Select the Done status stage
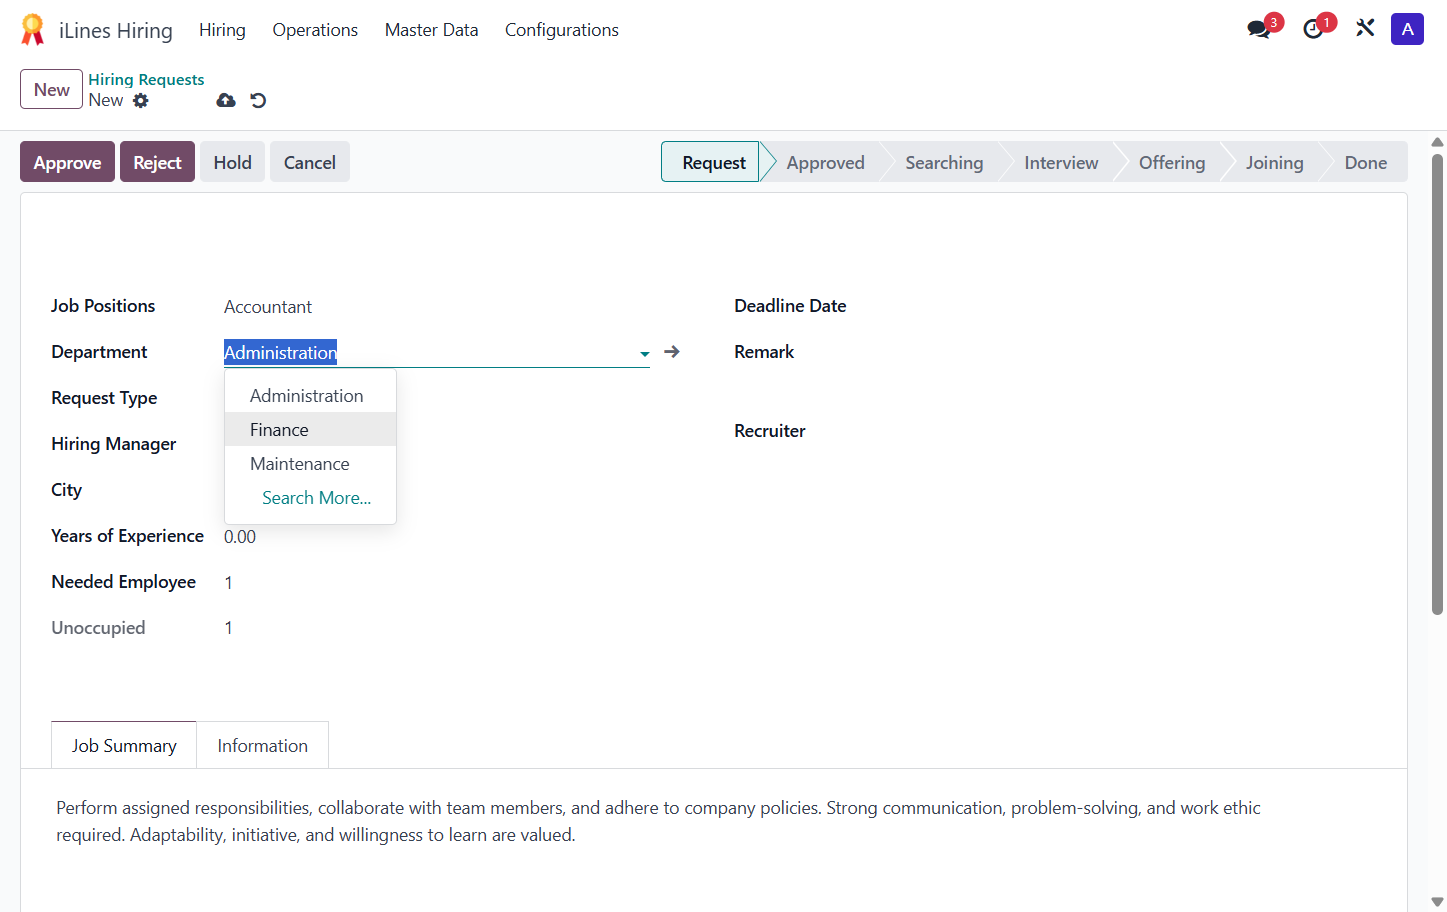Screen dimensions: 1447x912 (1365, 162)
